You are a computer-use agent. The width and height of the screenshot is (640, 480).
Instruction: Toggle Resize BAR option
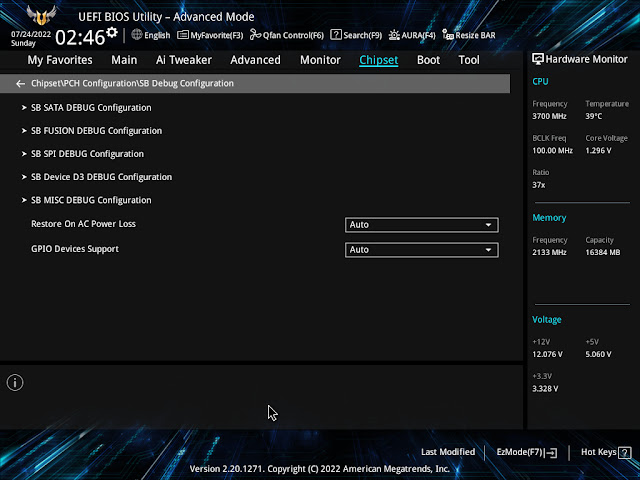[469, 35]
